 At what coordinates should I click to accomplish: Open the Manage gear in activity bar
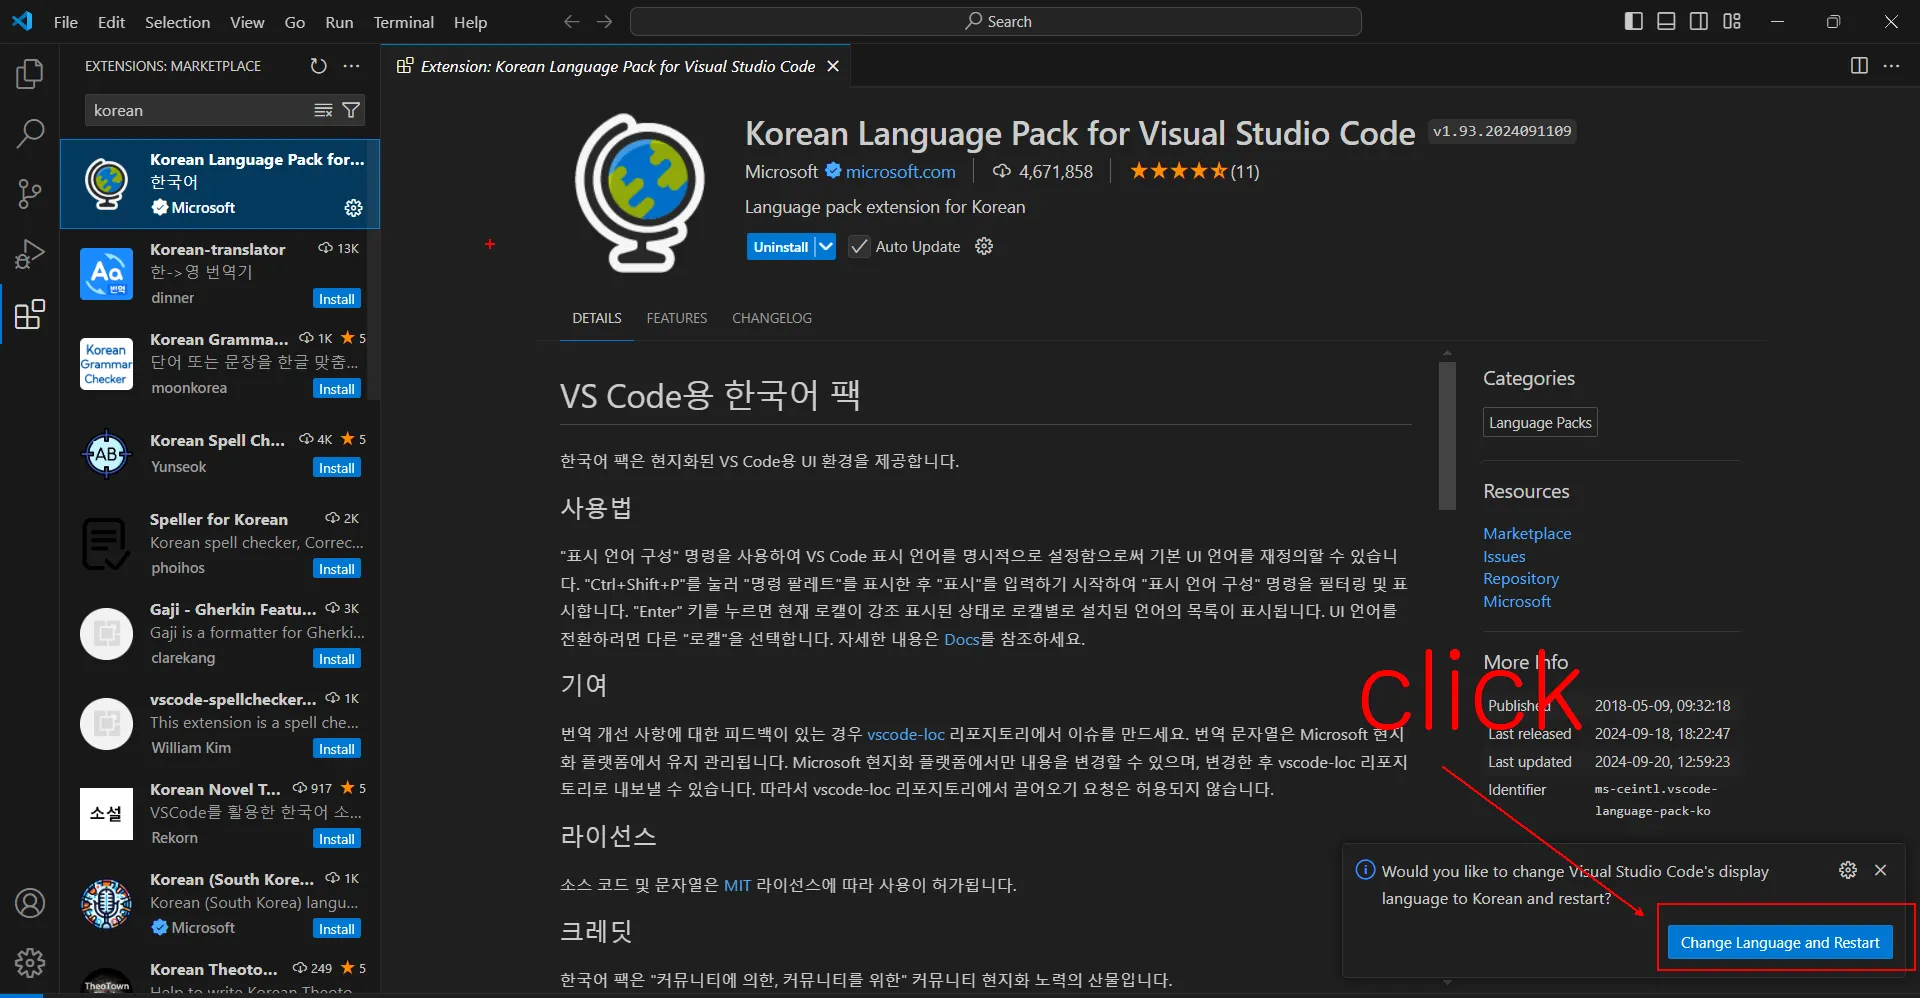tap(30, 963)
